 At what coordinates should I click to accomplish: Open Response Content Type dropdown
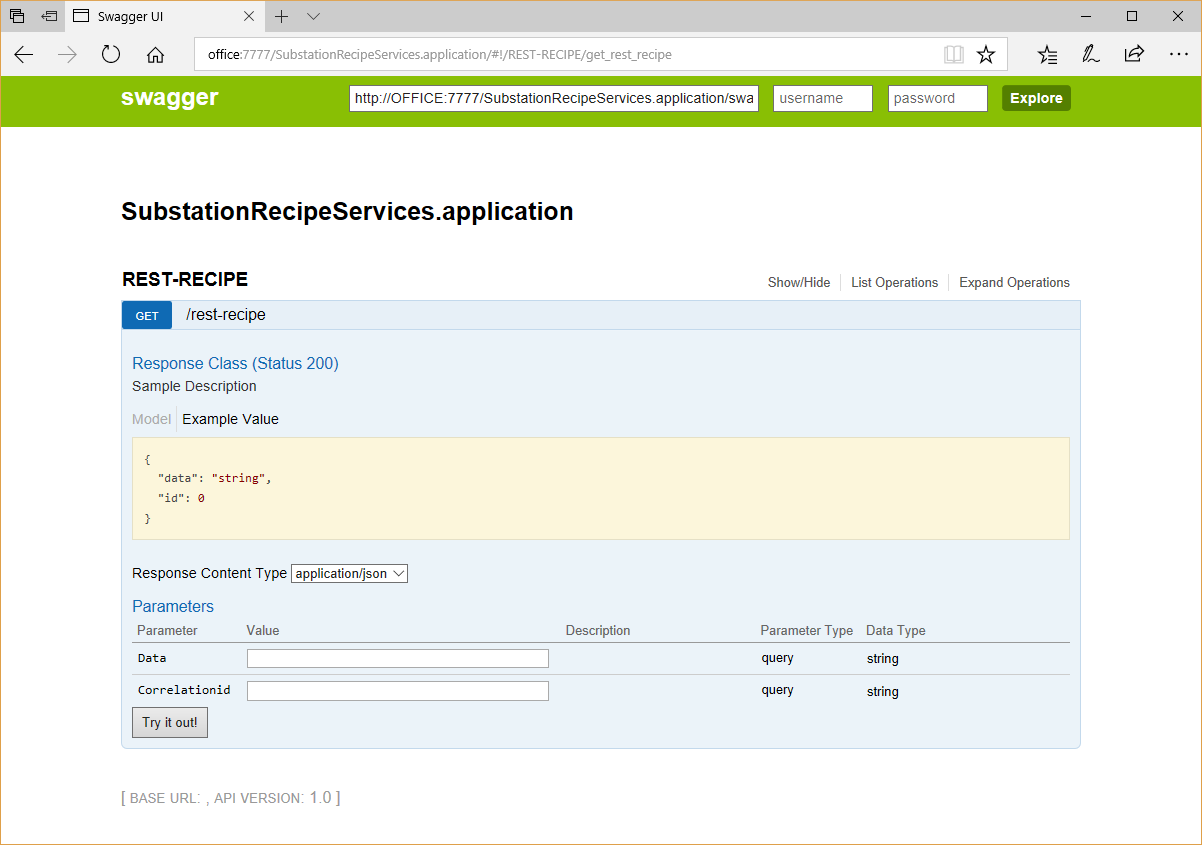coord(349,574)
